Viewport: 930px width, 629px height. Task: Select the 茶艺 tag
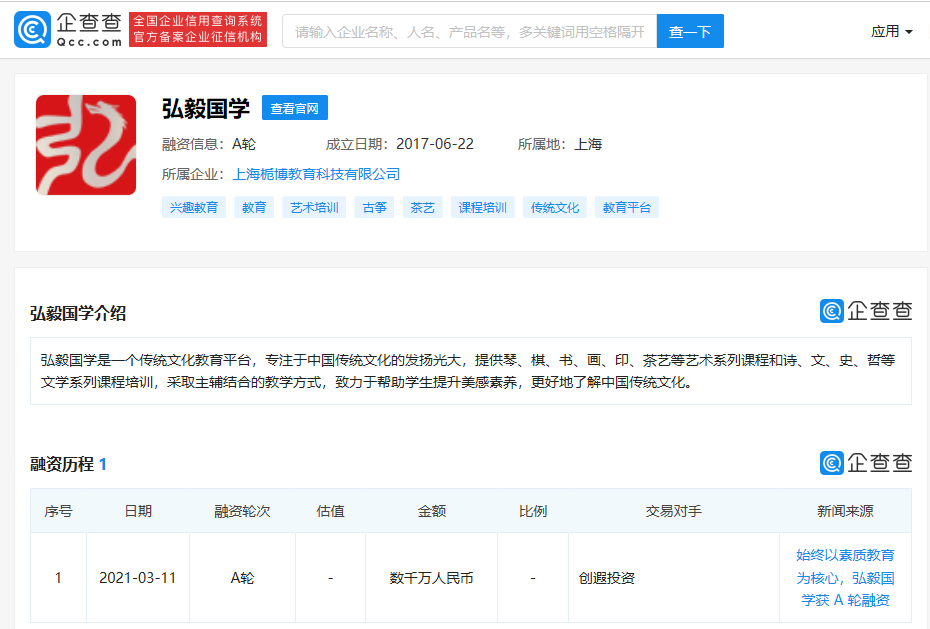pos(422,207)
